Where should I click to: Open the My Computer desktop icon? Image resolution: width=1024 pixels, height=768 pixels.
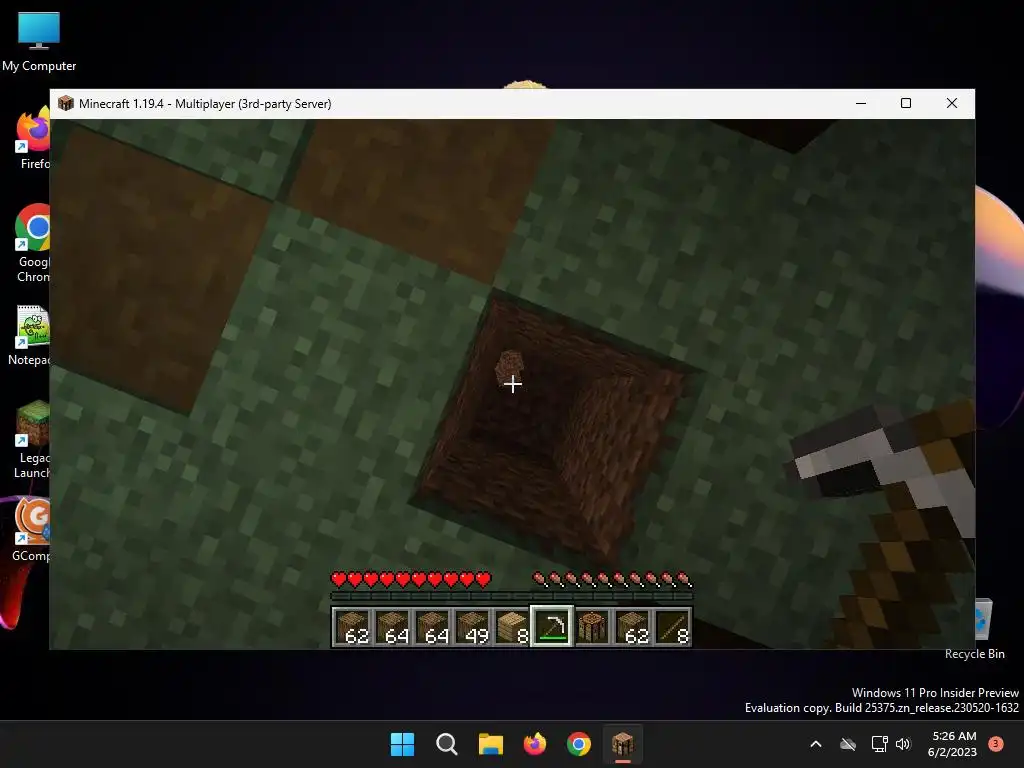point(39,42)
